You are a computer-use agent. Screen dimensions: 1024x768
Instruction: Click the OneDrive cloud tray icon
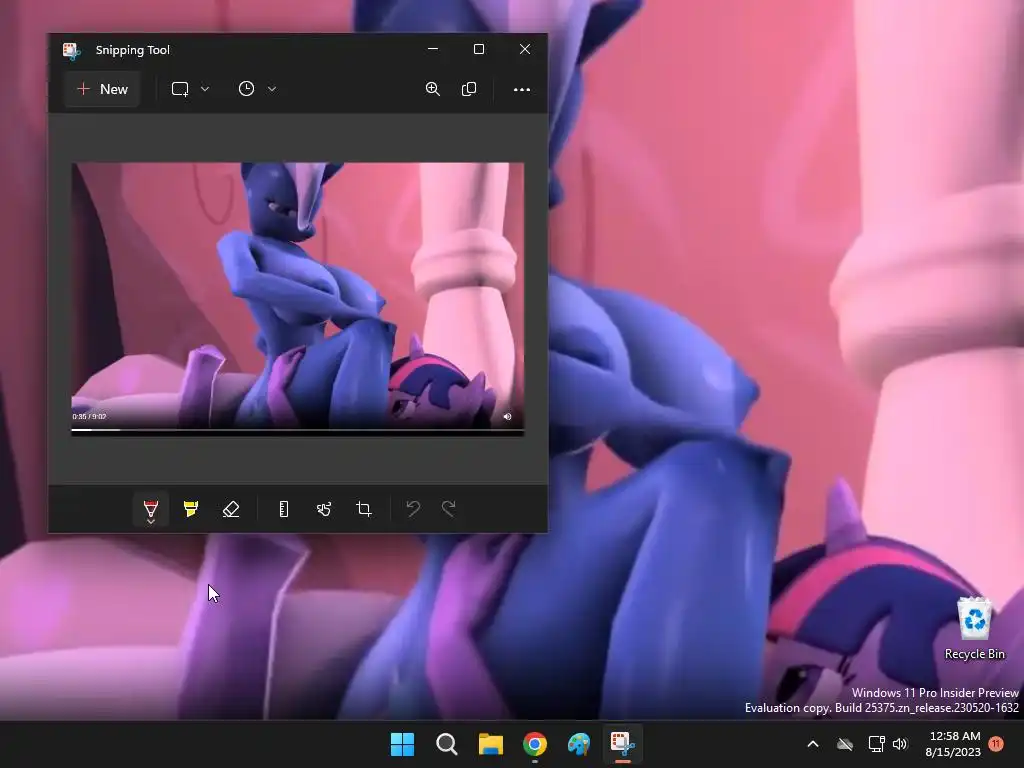click(x=845, y=744)
